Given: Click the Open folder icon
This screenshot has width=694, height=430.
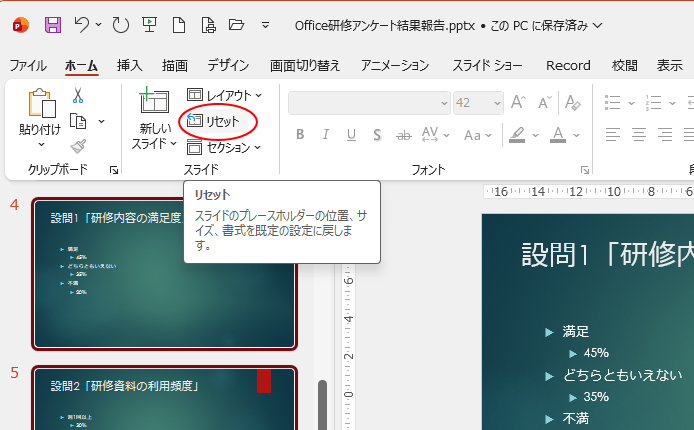Looking at the screenshot, I should coord(236,25).
